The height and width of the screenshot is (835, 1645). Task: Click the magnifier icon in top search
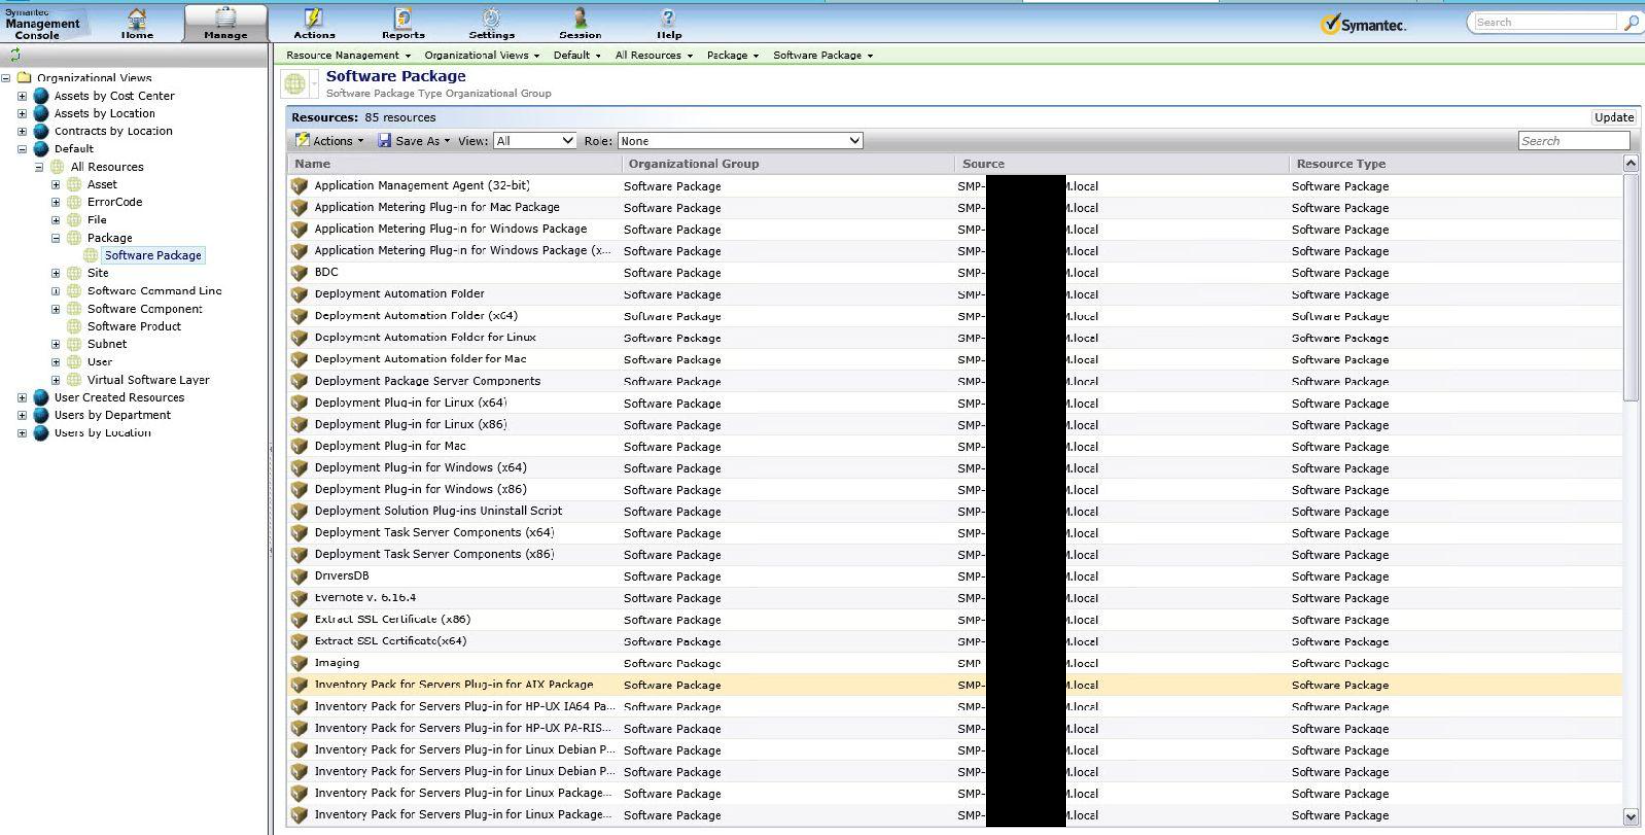1631,23
